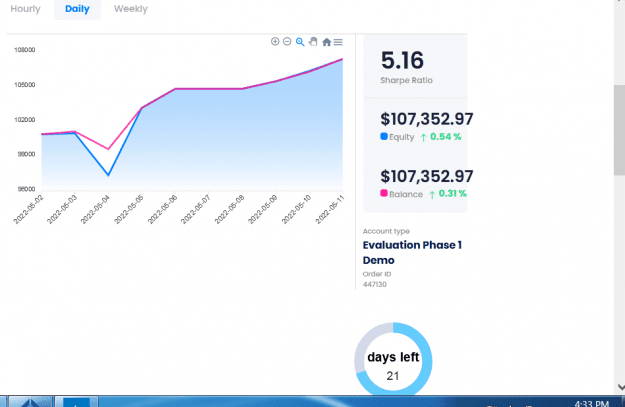The image size is (625, 407).
Task: Click the Order ID 447130 text
Action: pos(375,284)
